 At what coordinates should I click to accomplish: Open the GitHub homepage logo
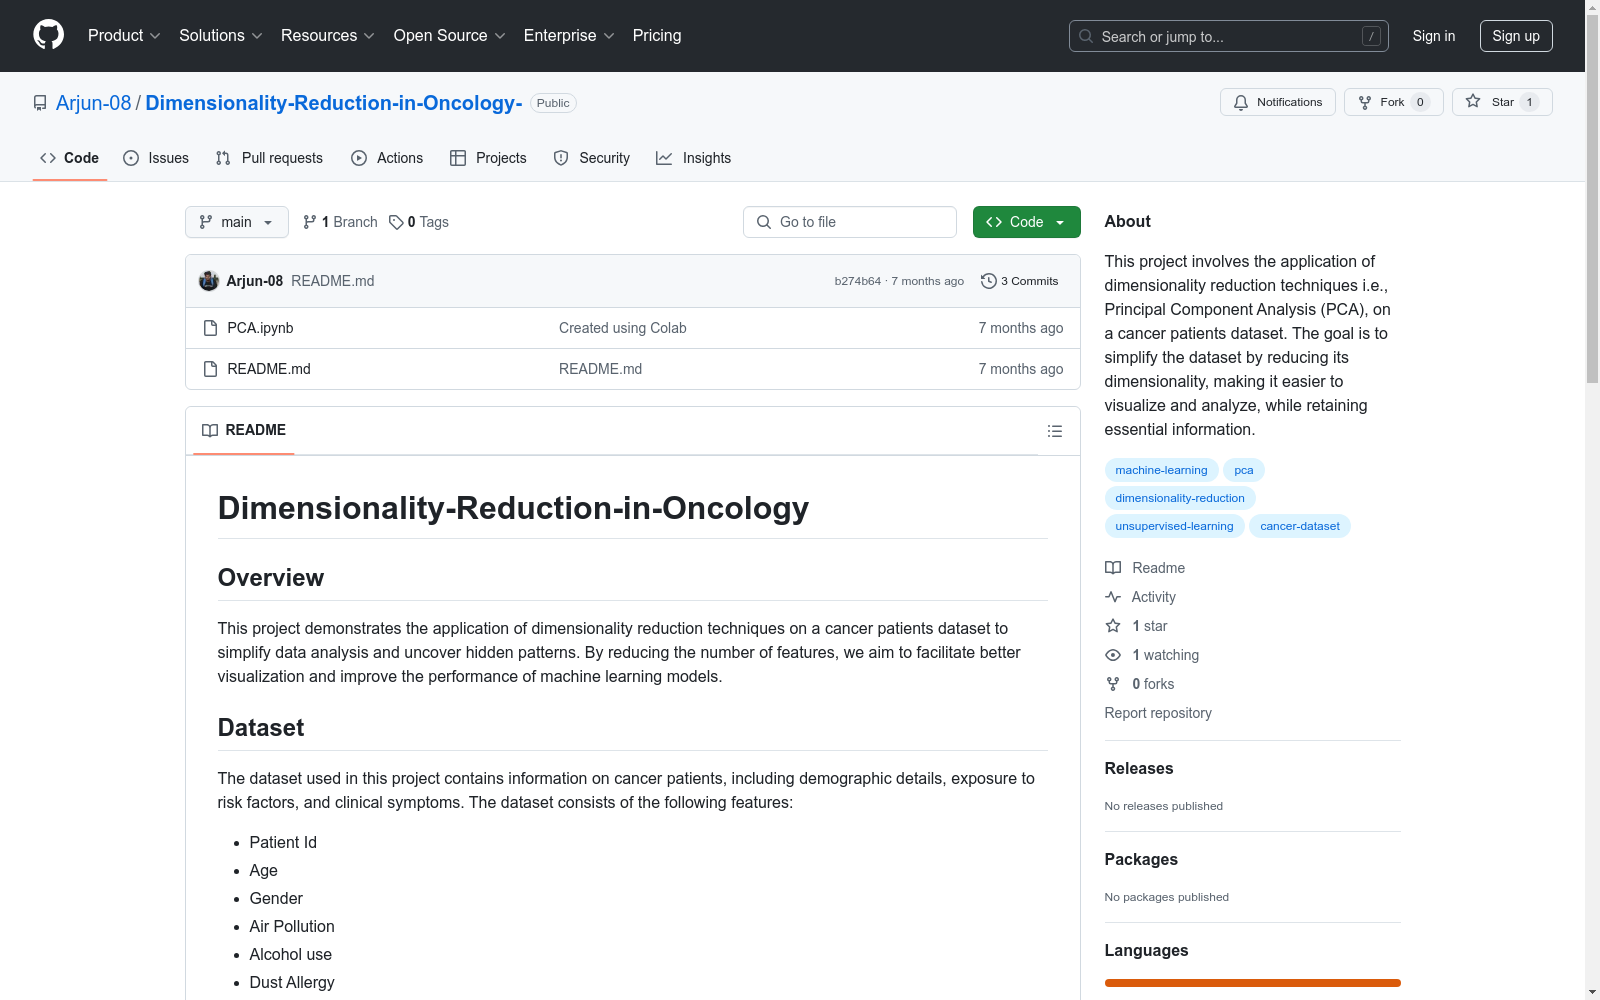click(x=48, y=35)
